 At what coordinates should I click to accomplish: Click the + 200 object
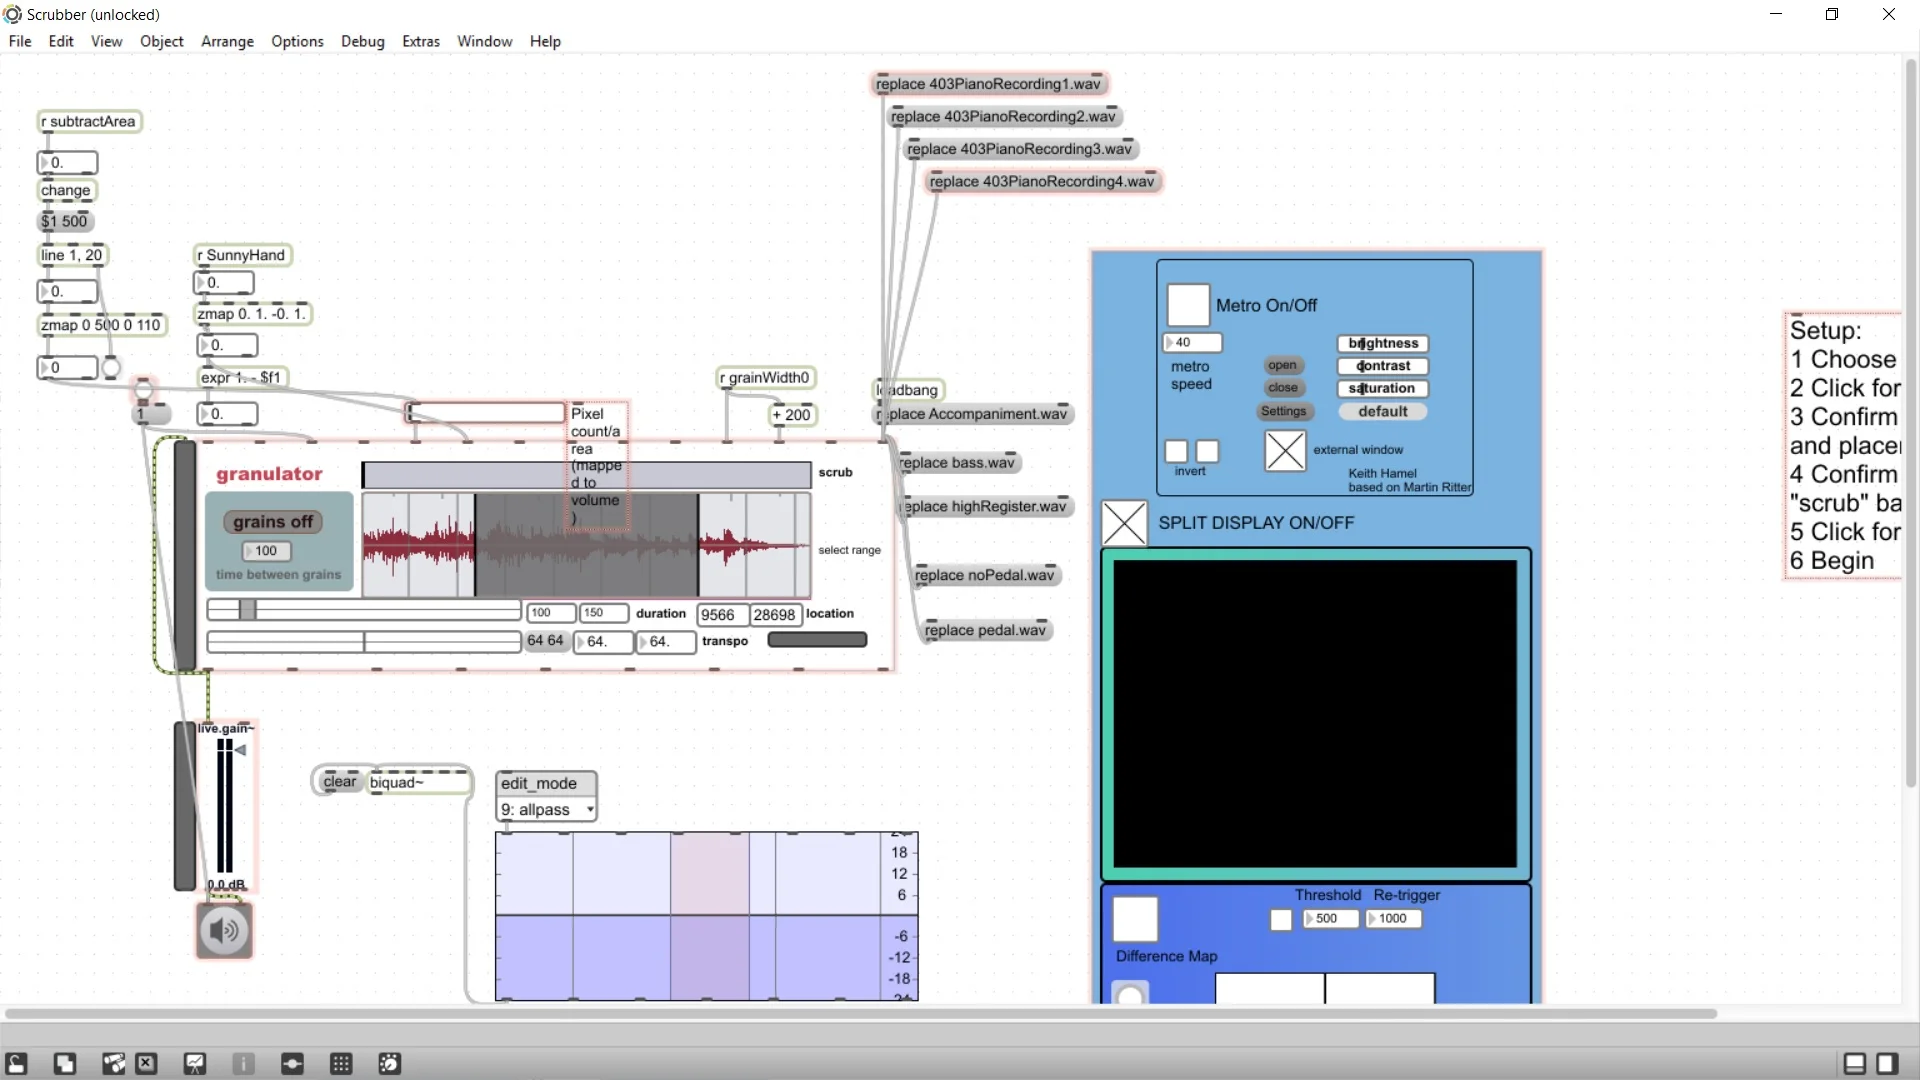coord(793,415)
